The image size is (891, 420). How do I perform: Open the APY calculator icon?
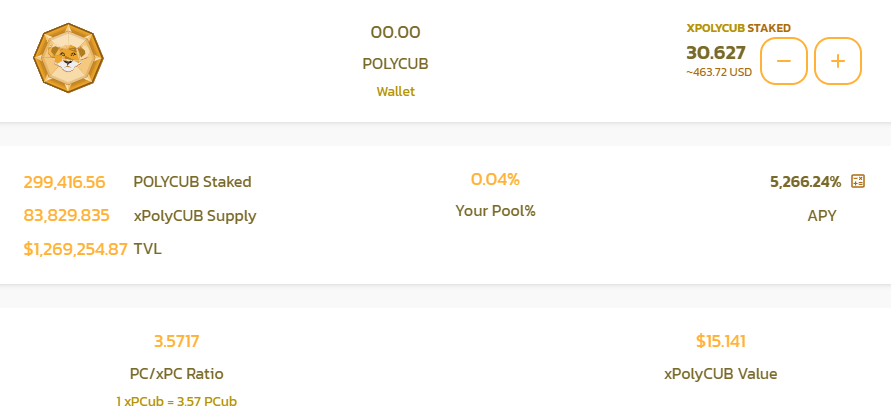pos(857,181)
